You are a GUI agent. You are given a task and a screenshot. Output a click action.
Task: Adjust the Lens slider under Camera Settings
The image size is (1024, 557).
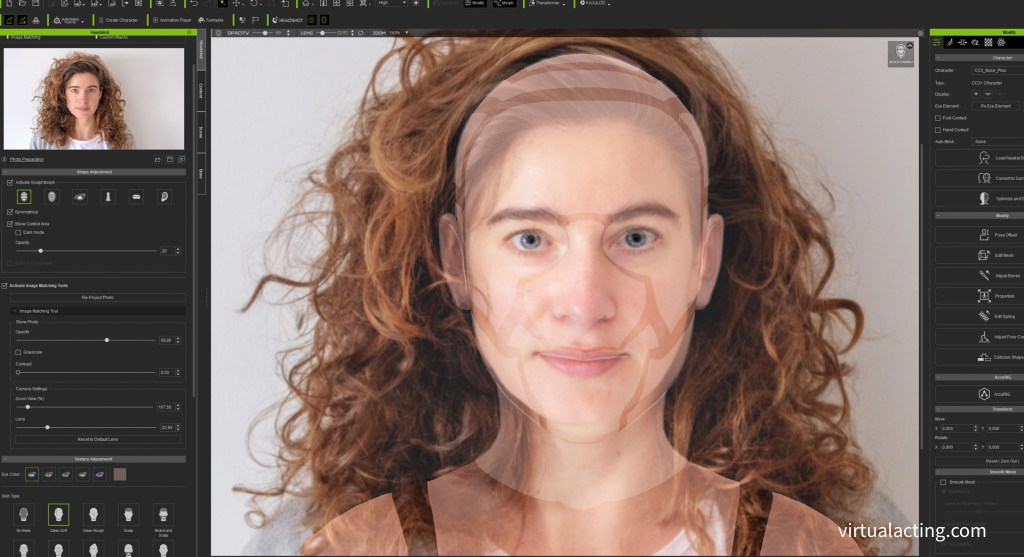tap(86, 427)
